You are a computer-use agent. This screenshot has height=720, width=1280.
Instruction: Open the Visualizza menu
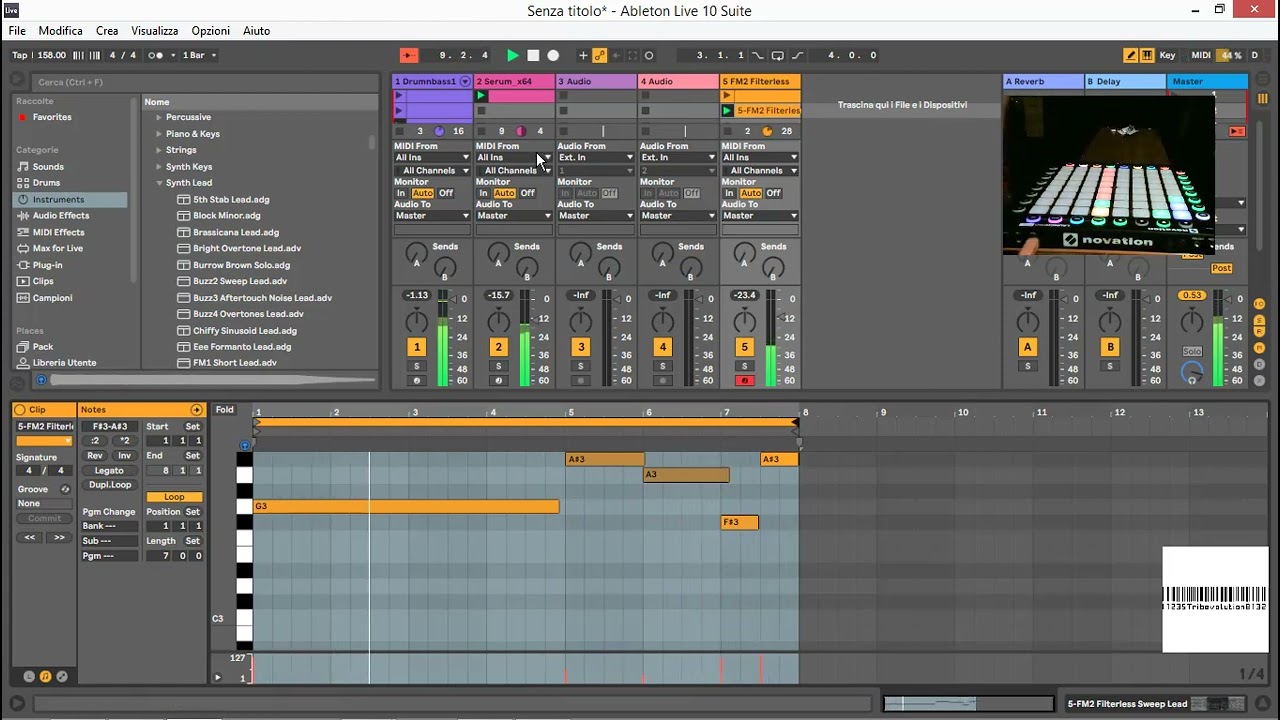tap(154, 31)
